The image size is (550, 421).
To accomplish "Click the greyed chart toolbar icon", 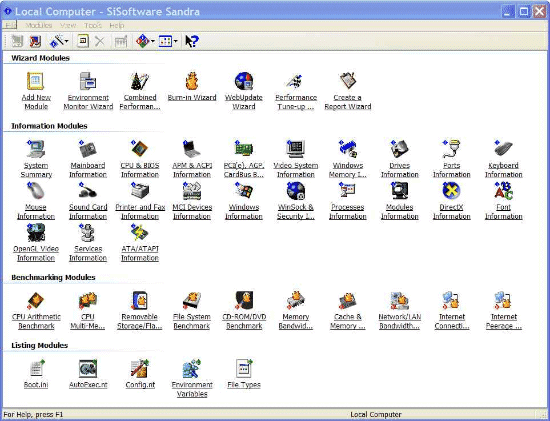I will pyautogui.click(x=121, y=41).
